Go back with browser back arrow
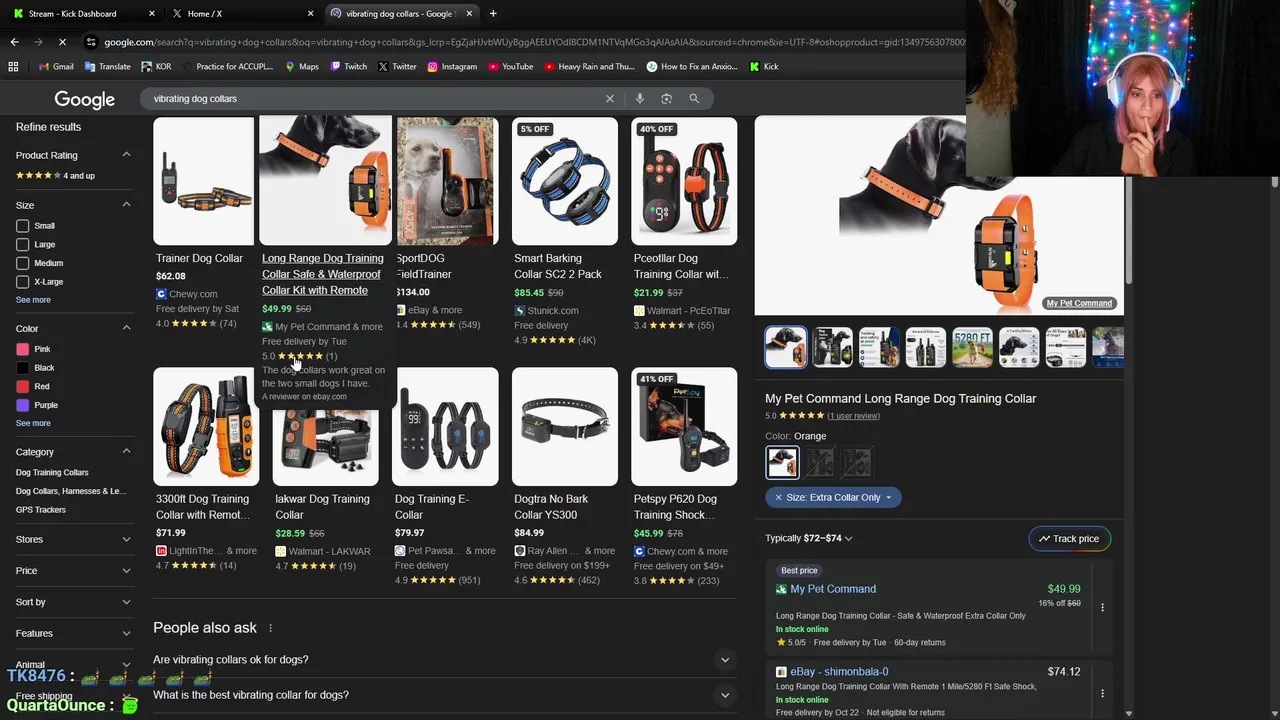Image resolution: width=1280 pixels, height=720 pixels. [x=14, y=42]
